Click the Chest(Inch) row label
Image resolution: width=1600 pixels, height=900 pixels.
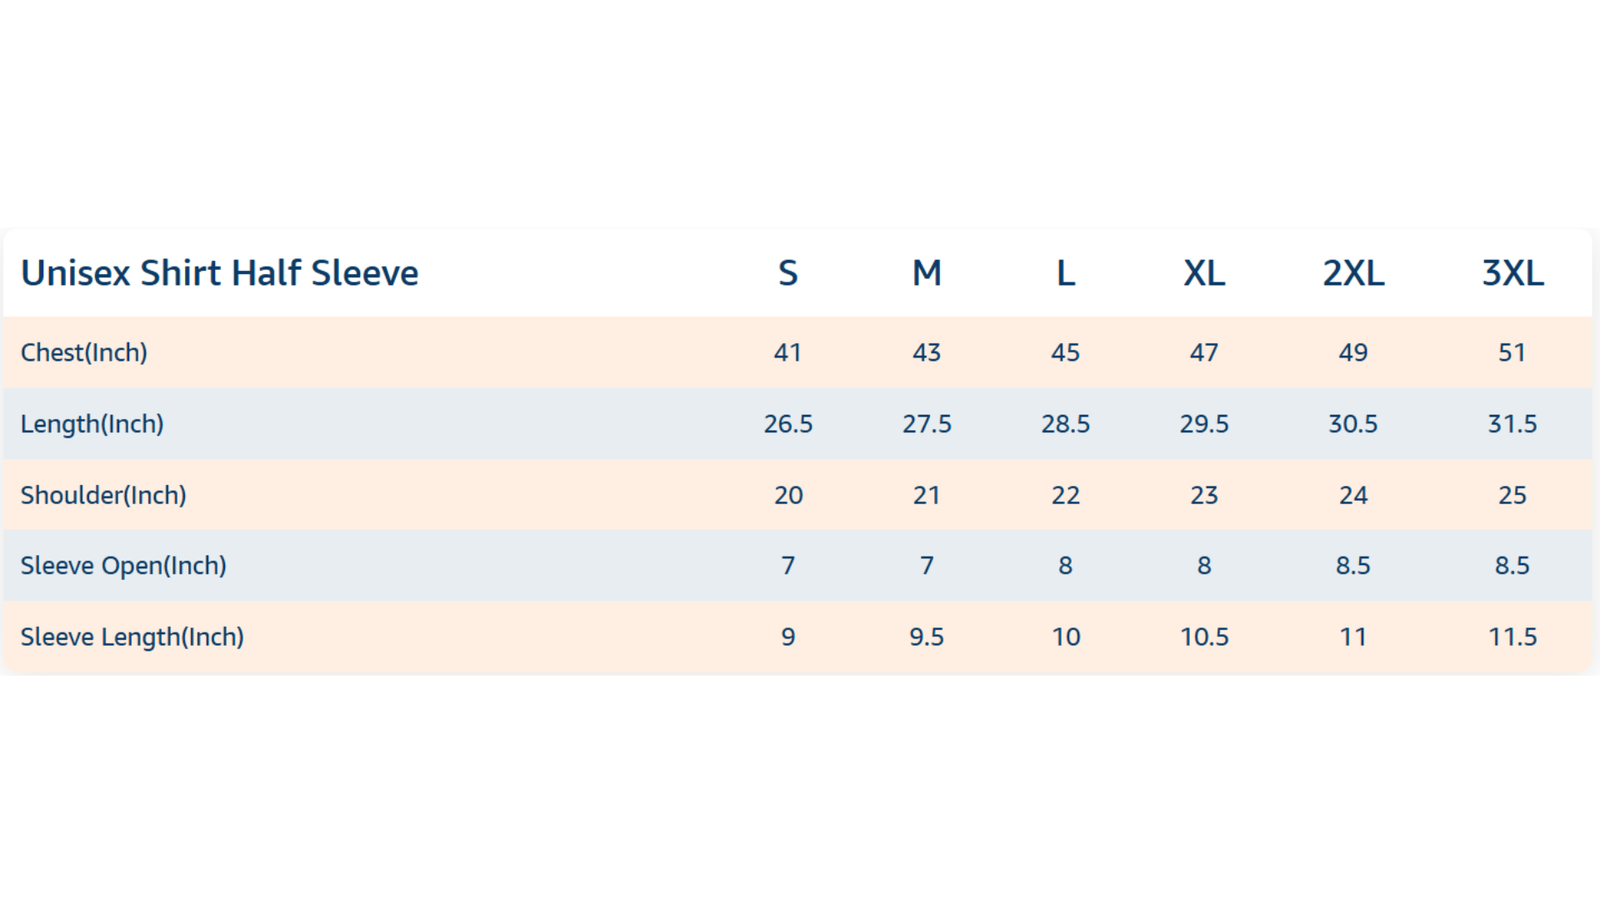[84, 352]
